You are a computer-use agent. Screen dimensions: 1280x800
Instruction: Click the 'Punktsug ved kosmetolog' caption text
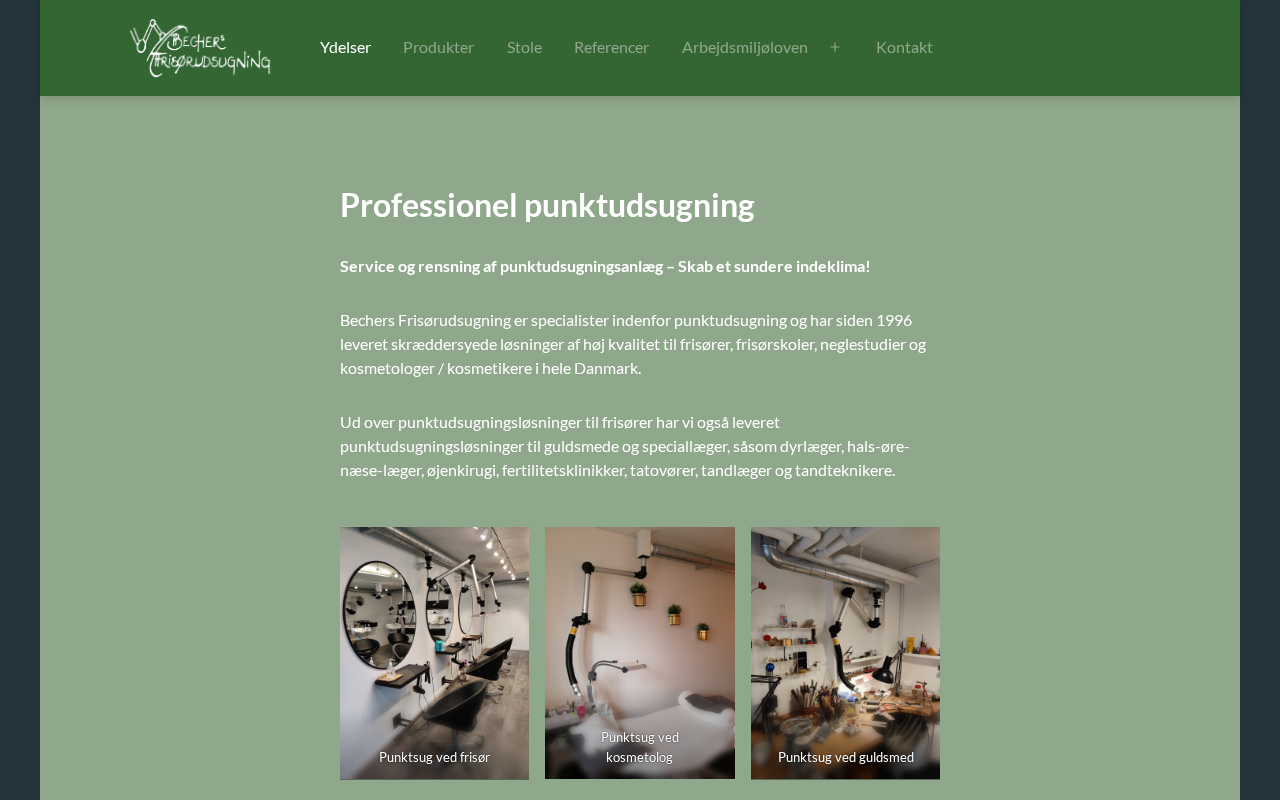[x=640, y=747]
